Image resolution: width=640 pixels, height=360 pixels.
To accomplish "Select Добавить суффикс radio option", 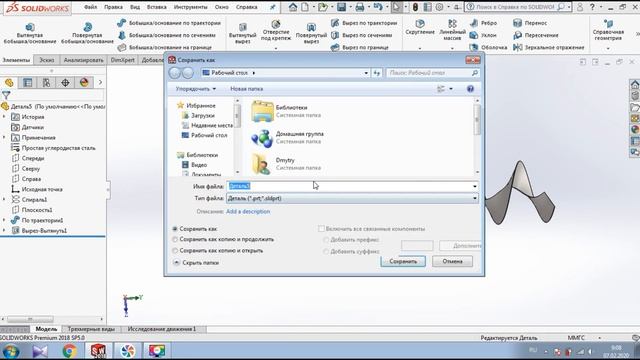I will (x=326, y=252).
